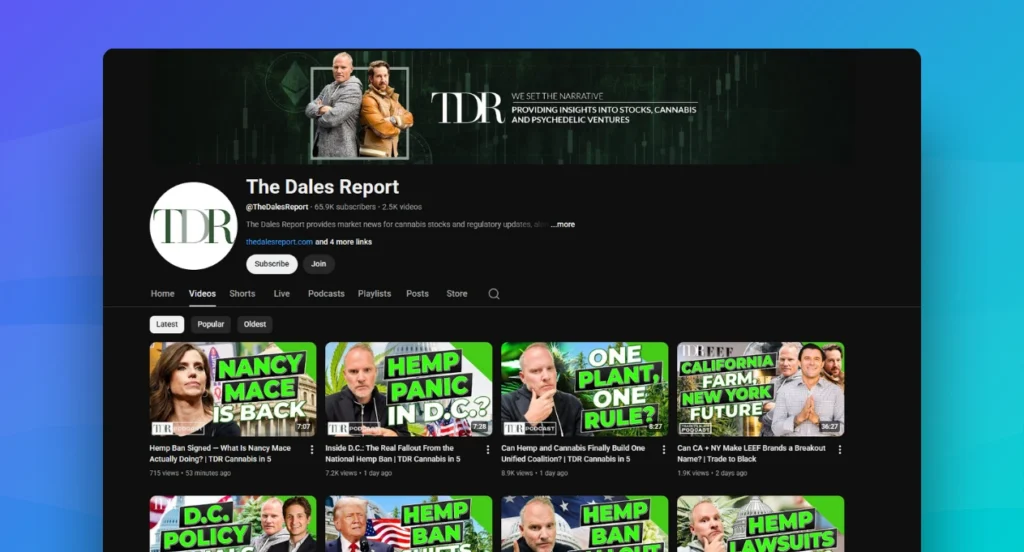Switch to the Podcasts tab
Image resolution: width=1024 pixels, height=552 pixels.
(326, 294)
